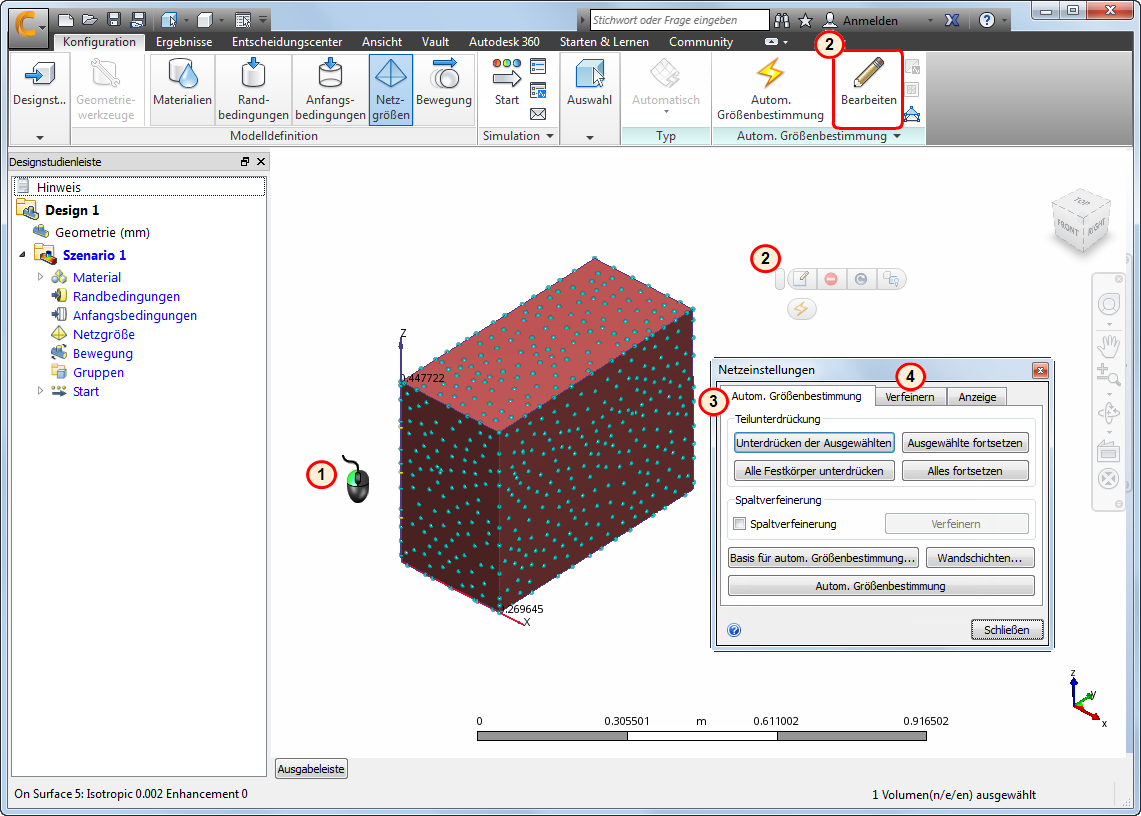Expand the Material tree node

click(41, 277)
